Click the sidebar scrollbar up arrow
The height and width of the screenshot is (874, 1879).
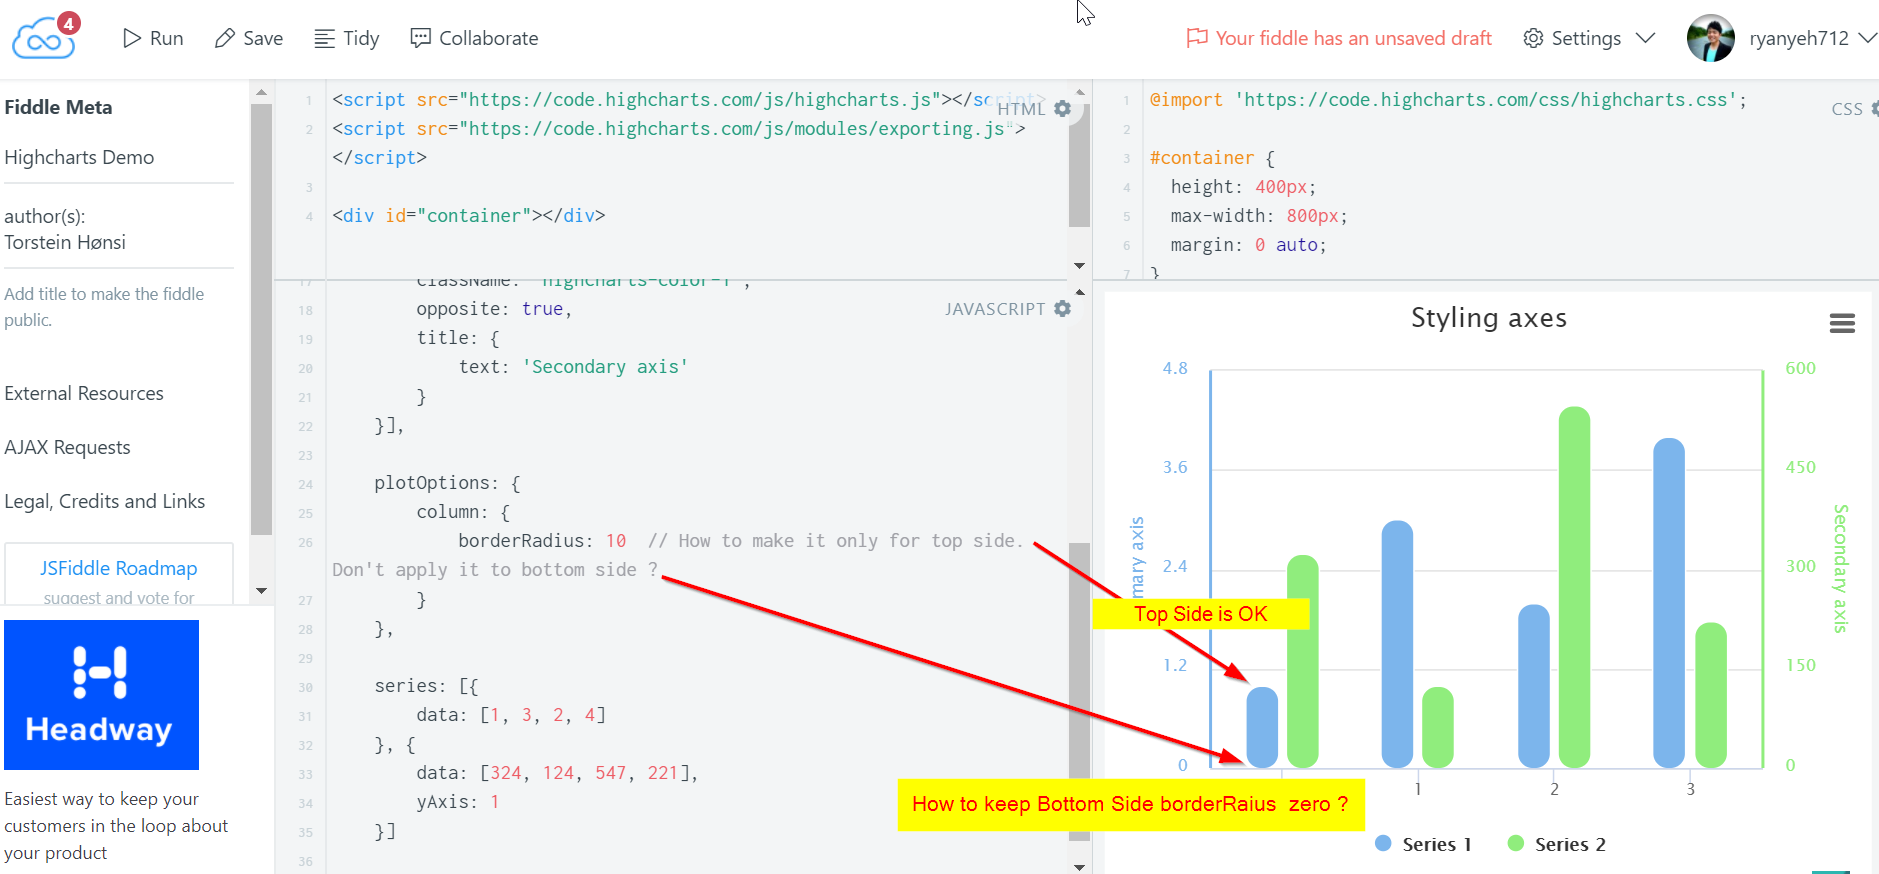(x=262, y=93)
